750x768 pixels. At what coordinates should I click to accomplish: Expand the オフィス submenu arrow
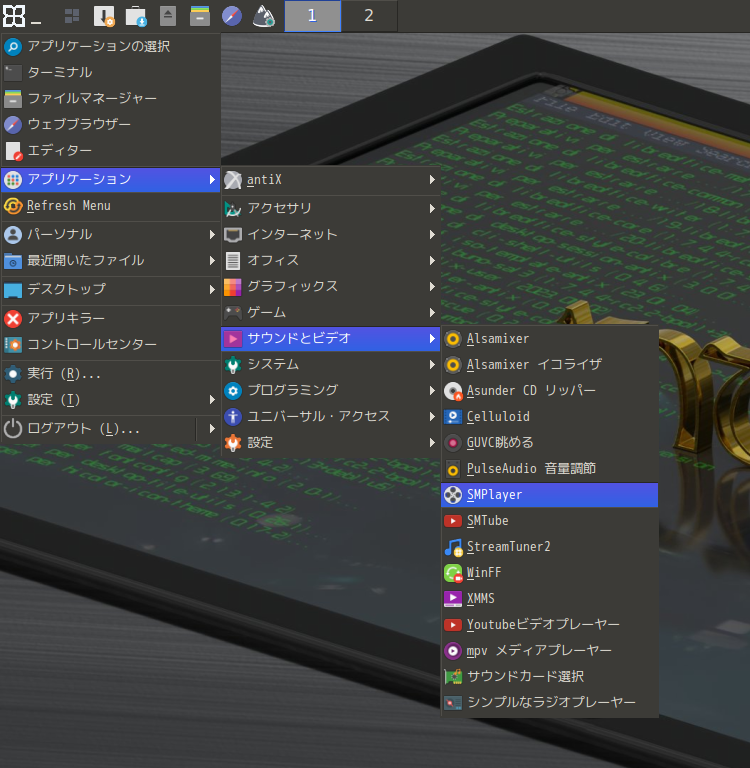432,261
